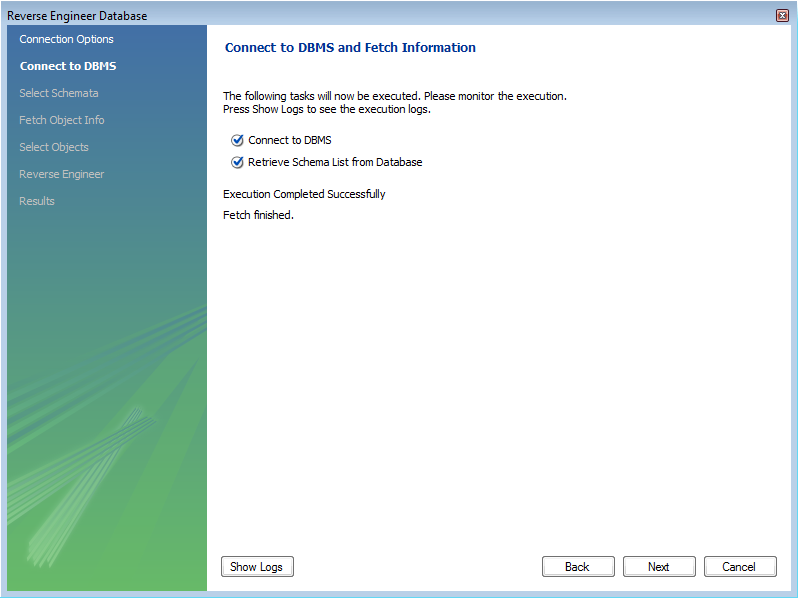Image resolution: width=798 pixels, height=598 pixels.
Task: Select Results step in sidebar
Action: [x=37, y=201]
